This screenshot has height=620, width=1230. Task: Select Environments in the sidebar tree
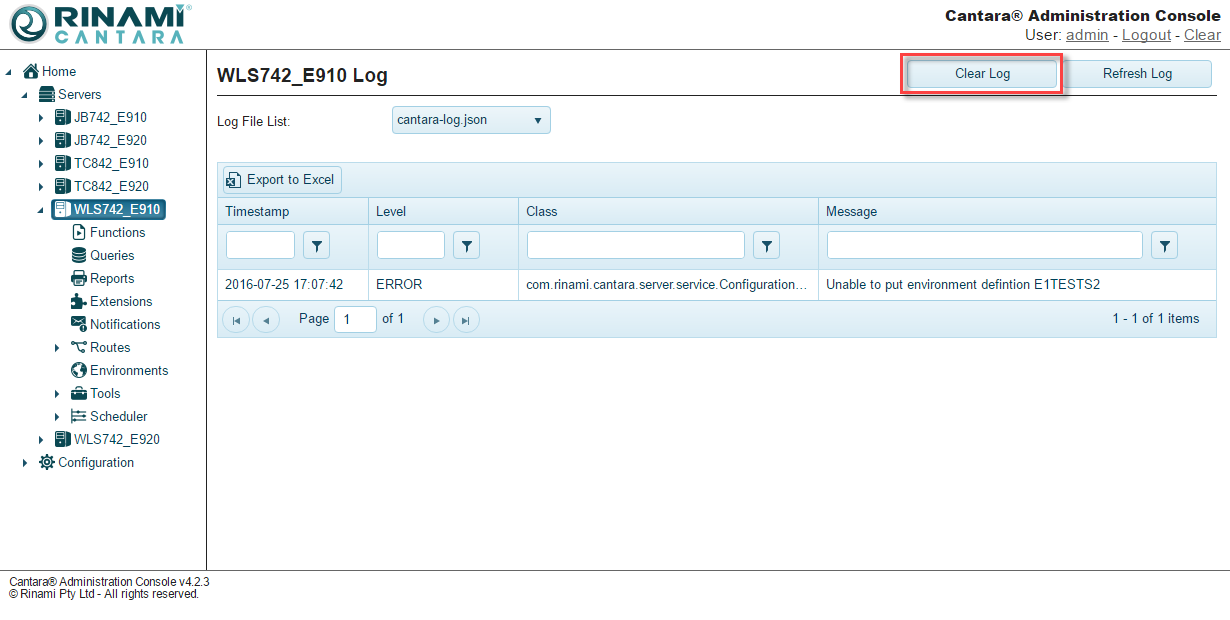click(128, 370)
